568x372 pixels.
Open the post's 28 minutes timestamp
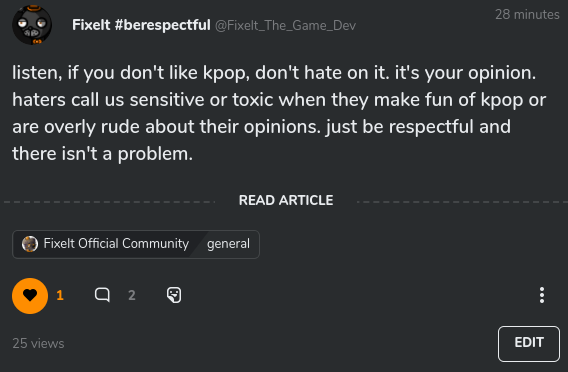click(x=527, y=14)
